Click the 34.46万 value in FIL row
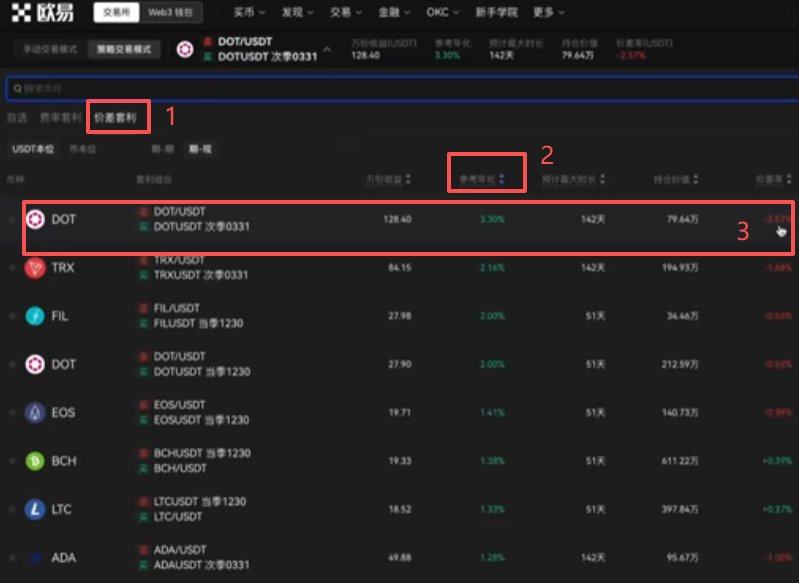The image size is (799, 583). tap(682, 316)
